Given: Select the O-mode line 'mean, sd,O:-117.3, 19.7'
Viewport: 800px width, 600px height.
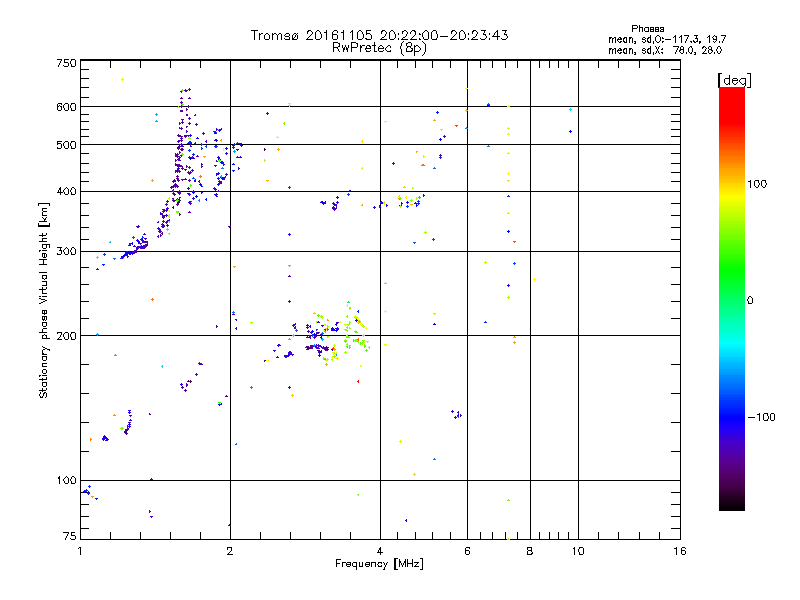Looking at the screenshot, I should pyautogui.click(x=667, y=39).
